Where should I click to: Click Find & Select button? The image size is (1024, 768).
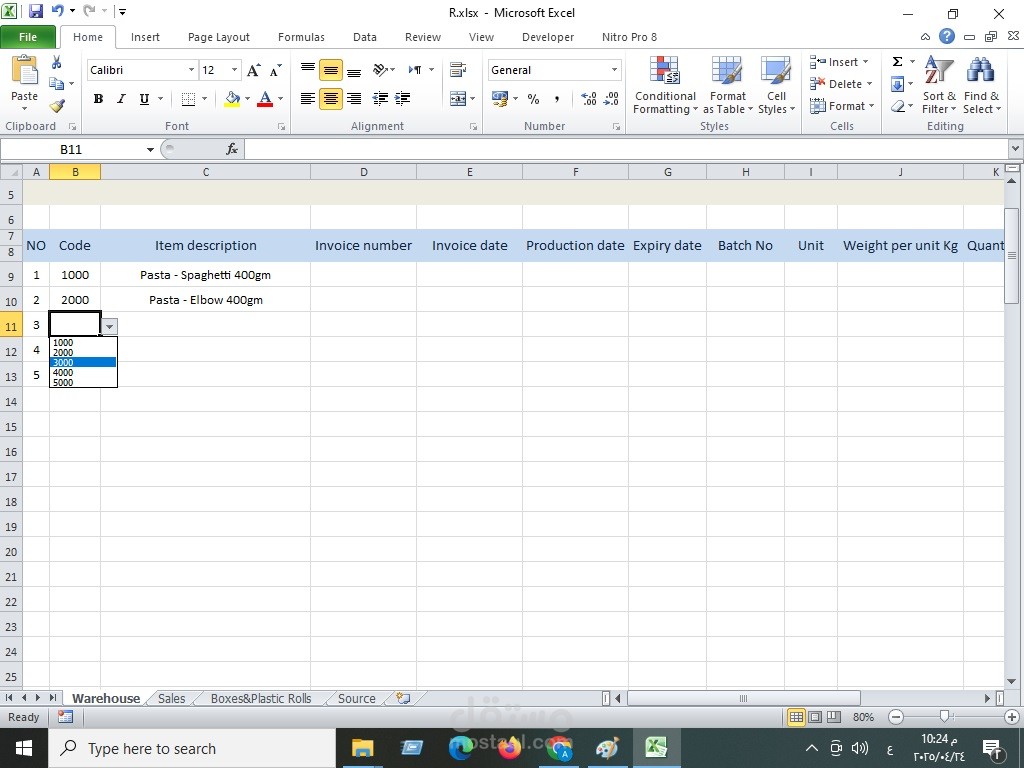click(x=982, y=86)
